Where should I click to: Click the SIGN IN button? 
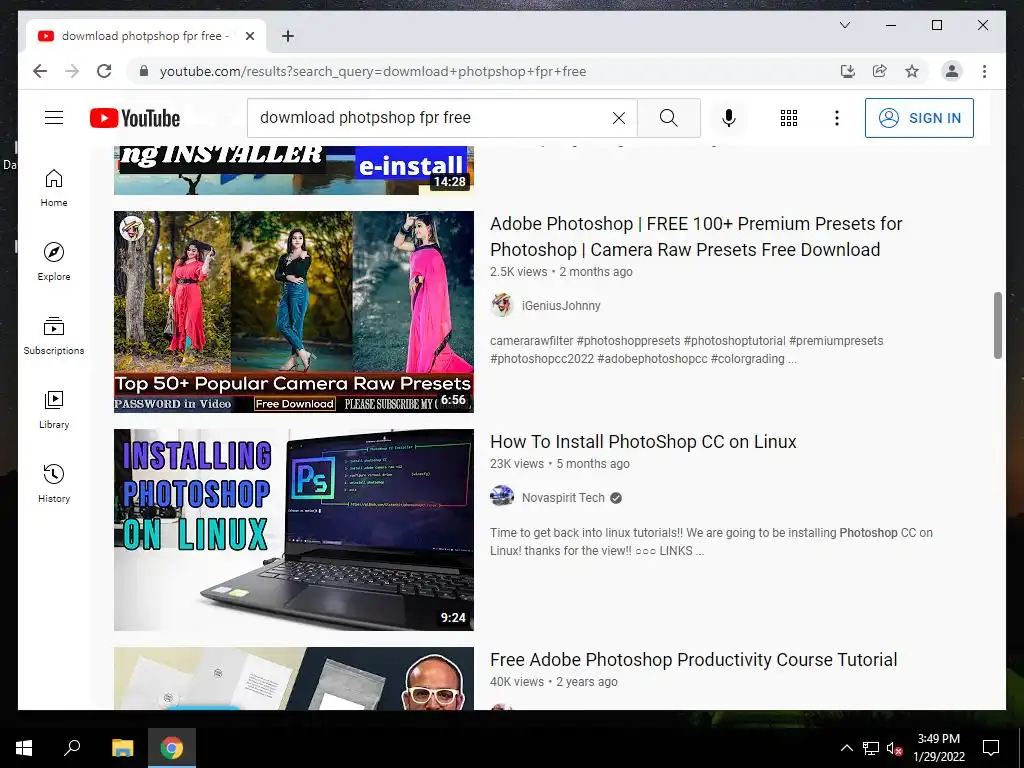tap(919, 118)
